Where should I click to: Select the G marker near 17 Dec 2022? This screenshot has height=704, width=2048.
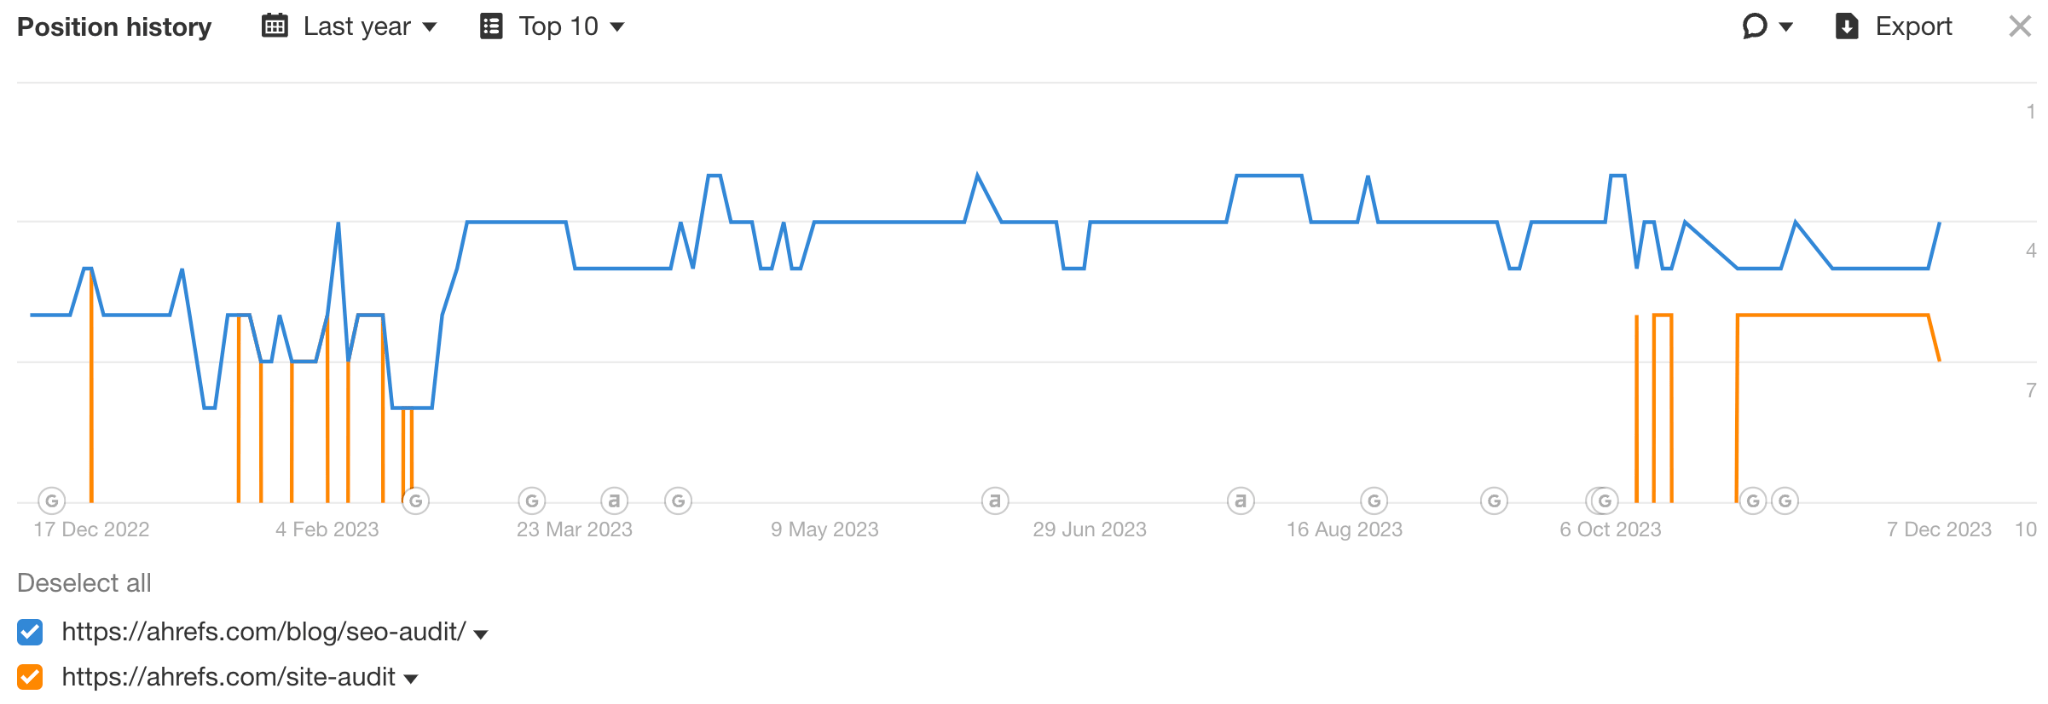(51, 501)
